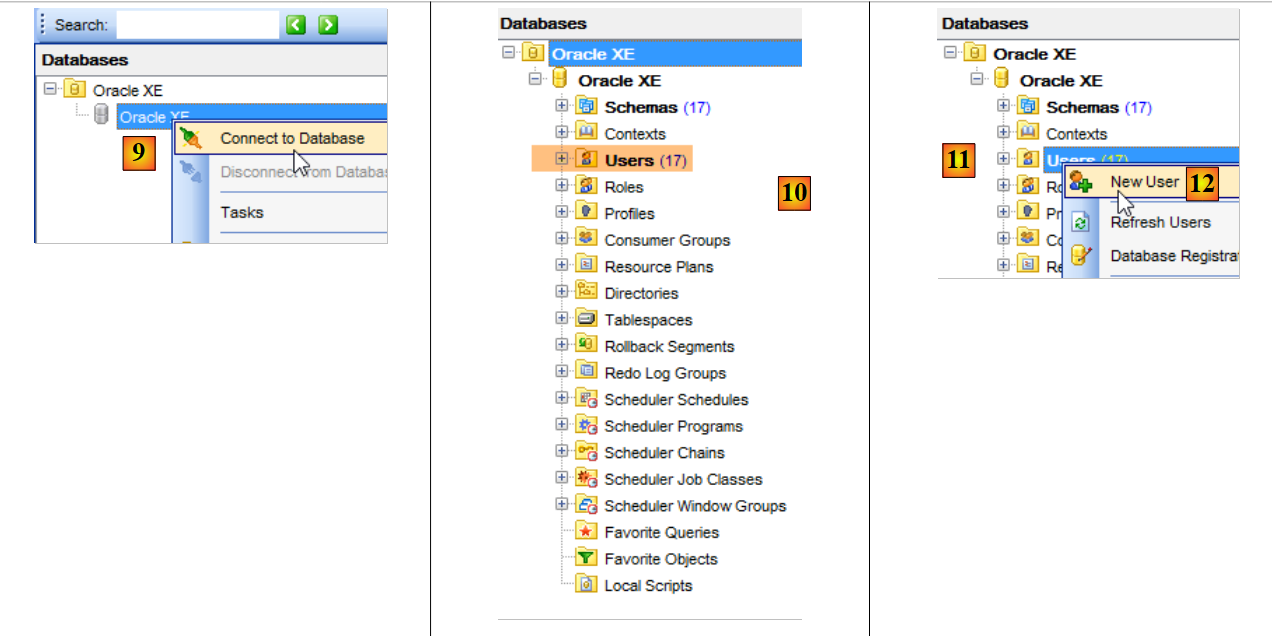
Task: Select the Scheduler Window Groups item
Action: point(695,506)
